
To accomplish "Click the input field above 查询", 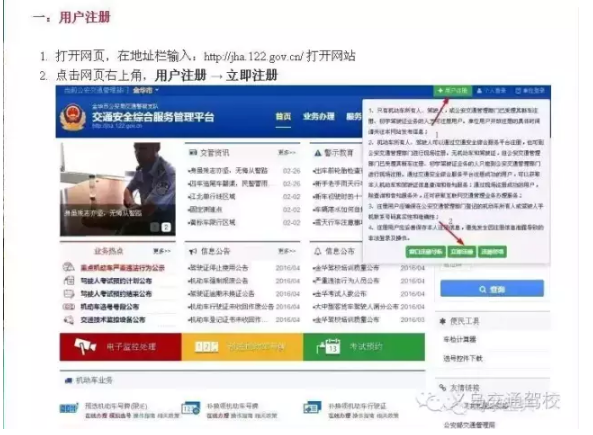I will coord(456,266).
